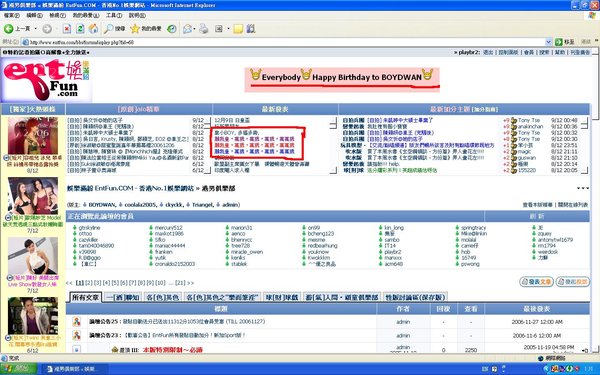Image resolution: width=600 pixels, height=375 pixels.
Task: Click the Windows Start button
Action: (x=18, y=369)
